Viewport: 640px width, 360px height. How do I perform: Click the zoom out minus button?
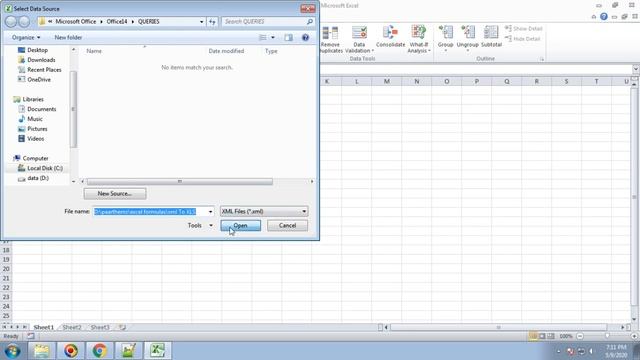coord(580,336)
